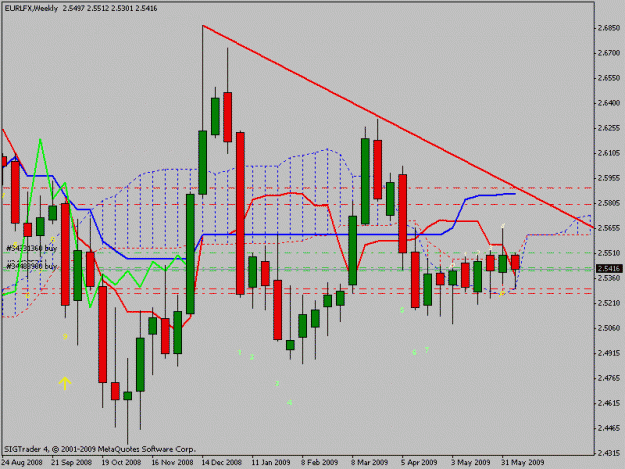The height and width of the screenshot is (469, 625).
Task: Click the MetaQuotes Software Corp. copyright text
Action: point(100,449)
